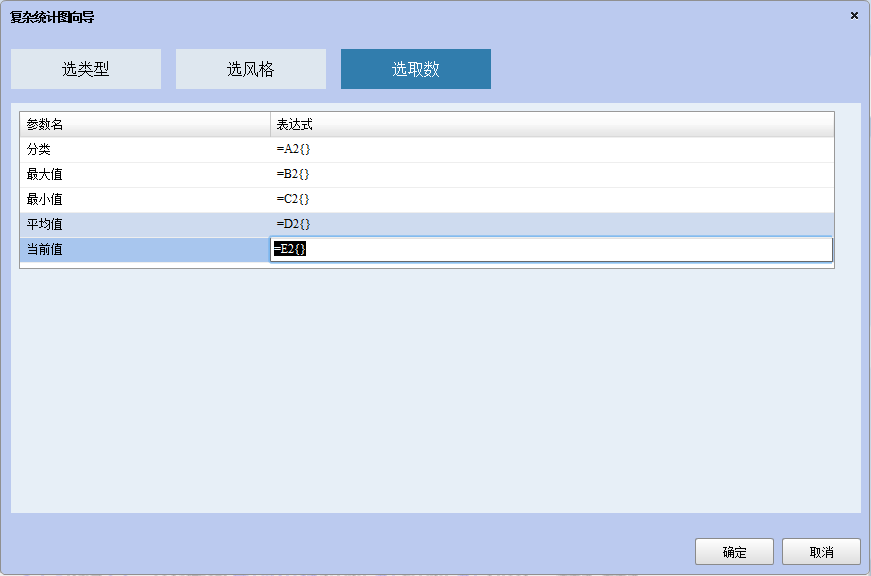Close the 复杂统计图向导 dialog

[854, 16]
